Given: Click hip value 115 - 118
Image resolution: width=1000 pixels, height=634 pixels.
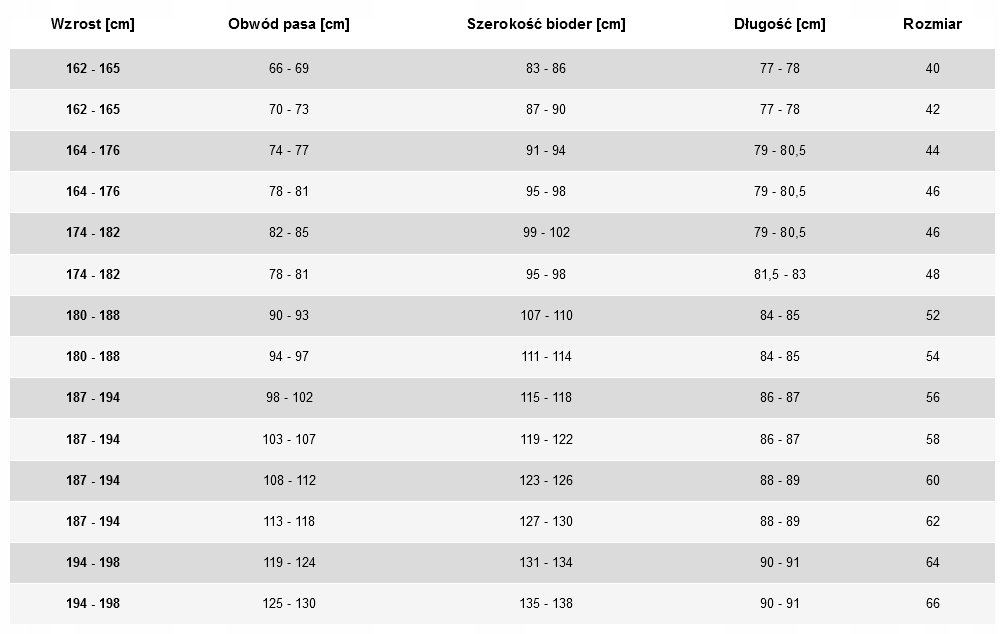Looking at the screenshot, I should (546, 397).
